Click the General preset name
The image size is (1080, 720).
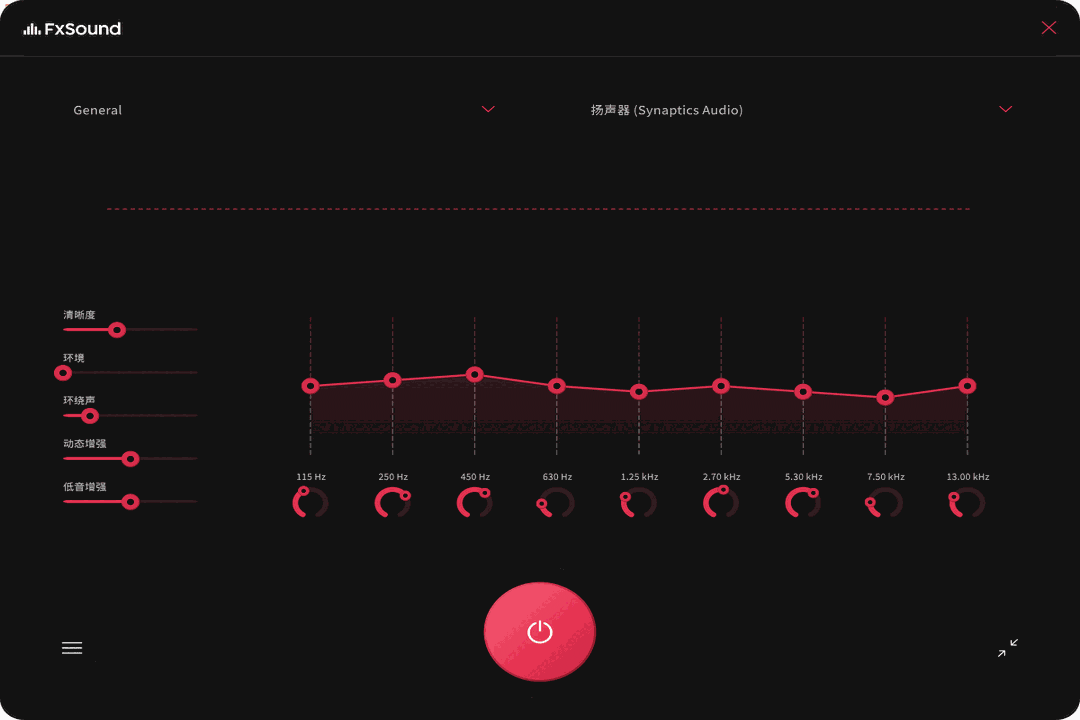tap(97, 110)
